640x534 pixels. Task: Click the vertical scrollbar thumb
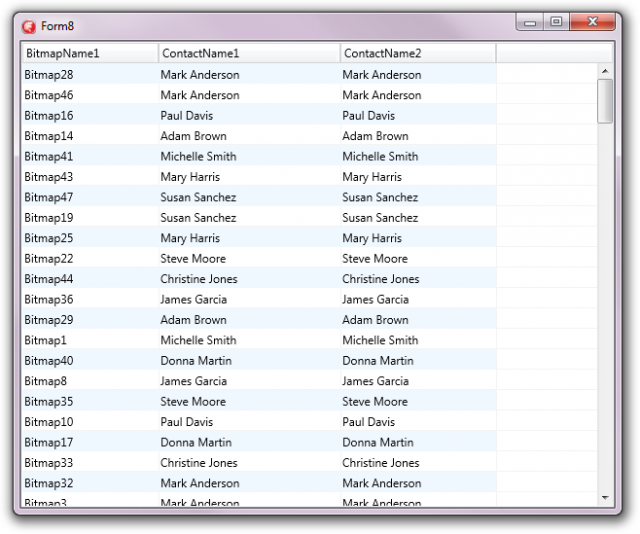click(605, 101)
